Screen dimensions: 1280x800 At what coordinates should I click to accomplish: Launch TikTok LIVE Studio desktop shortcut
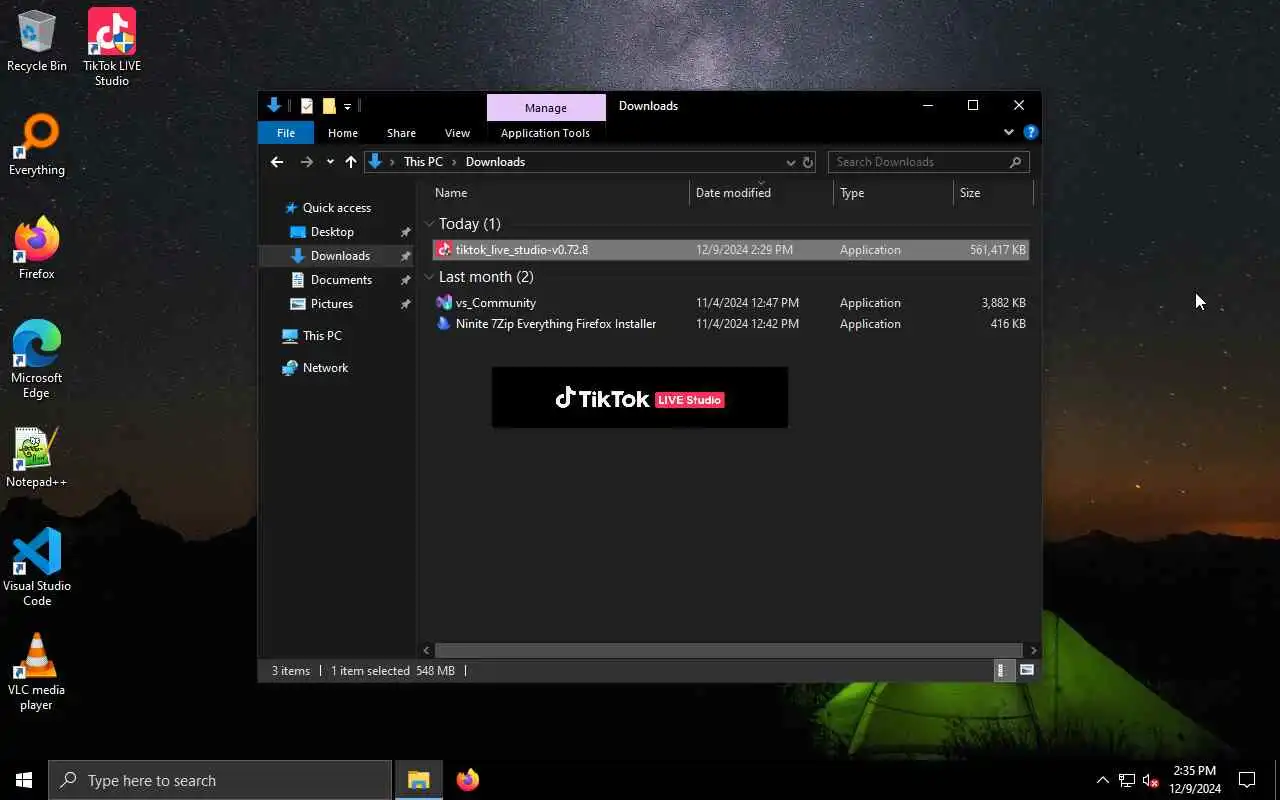(x=112, y=47)
